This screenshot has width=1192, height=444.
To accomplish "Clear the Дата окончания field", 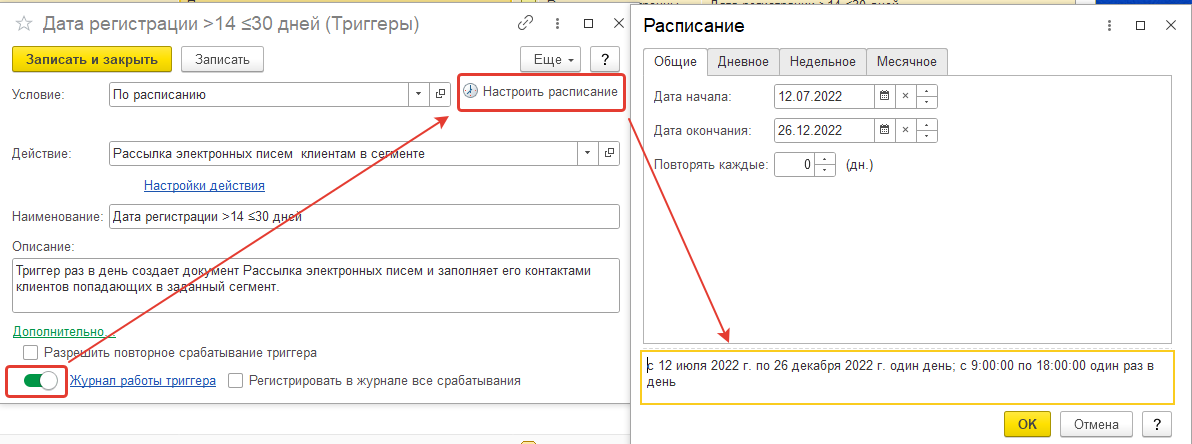I will coord(905,130).
